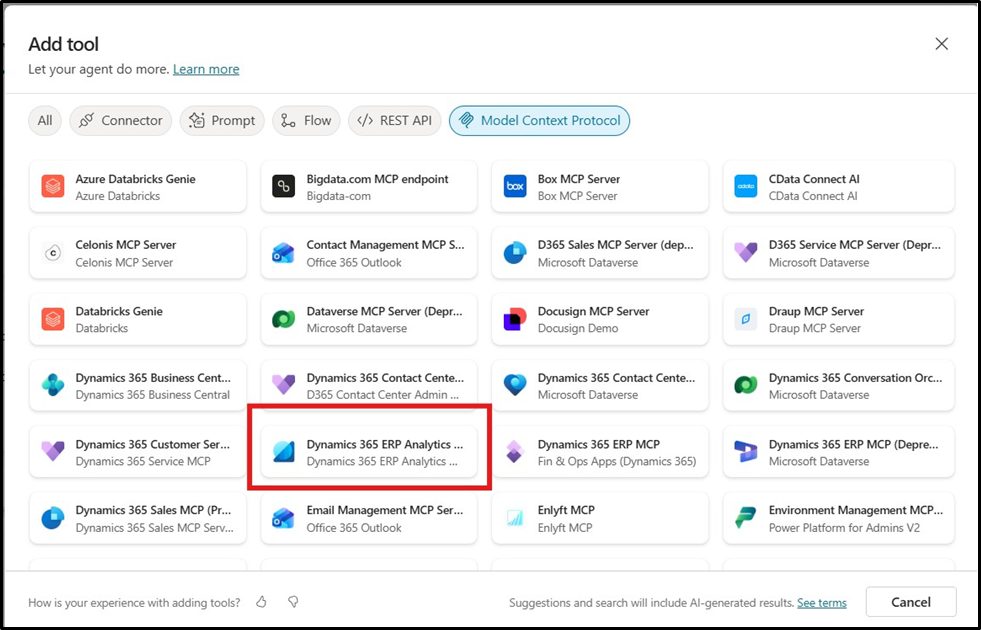Filter tools by Prompt
981x630 pixels.
[x=222, y=121]
